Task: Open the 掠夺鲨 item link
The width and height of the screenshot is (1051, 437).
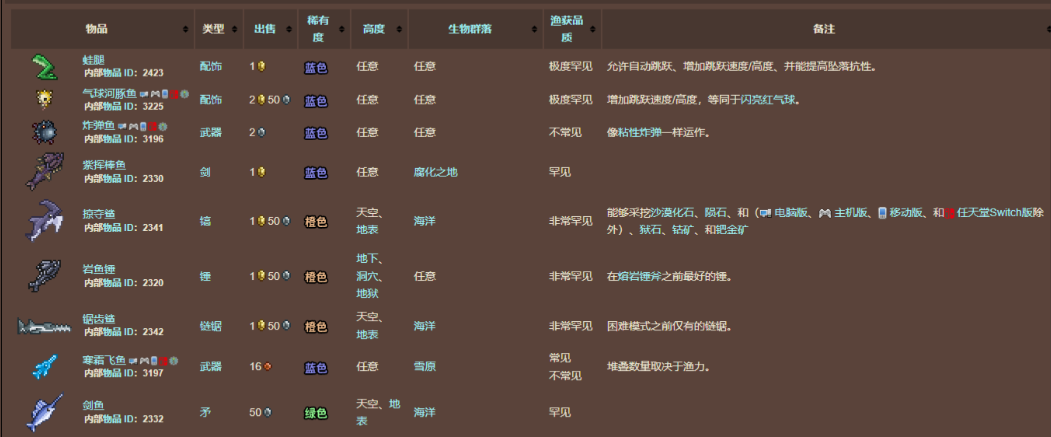Action: pyautogui.click(x=99, y=214)
